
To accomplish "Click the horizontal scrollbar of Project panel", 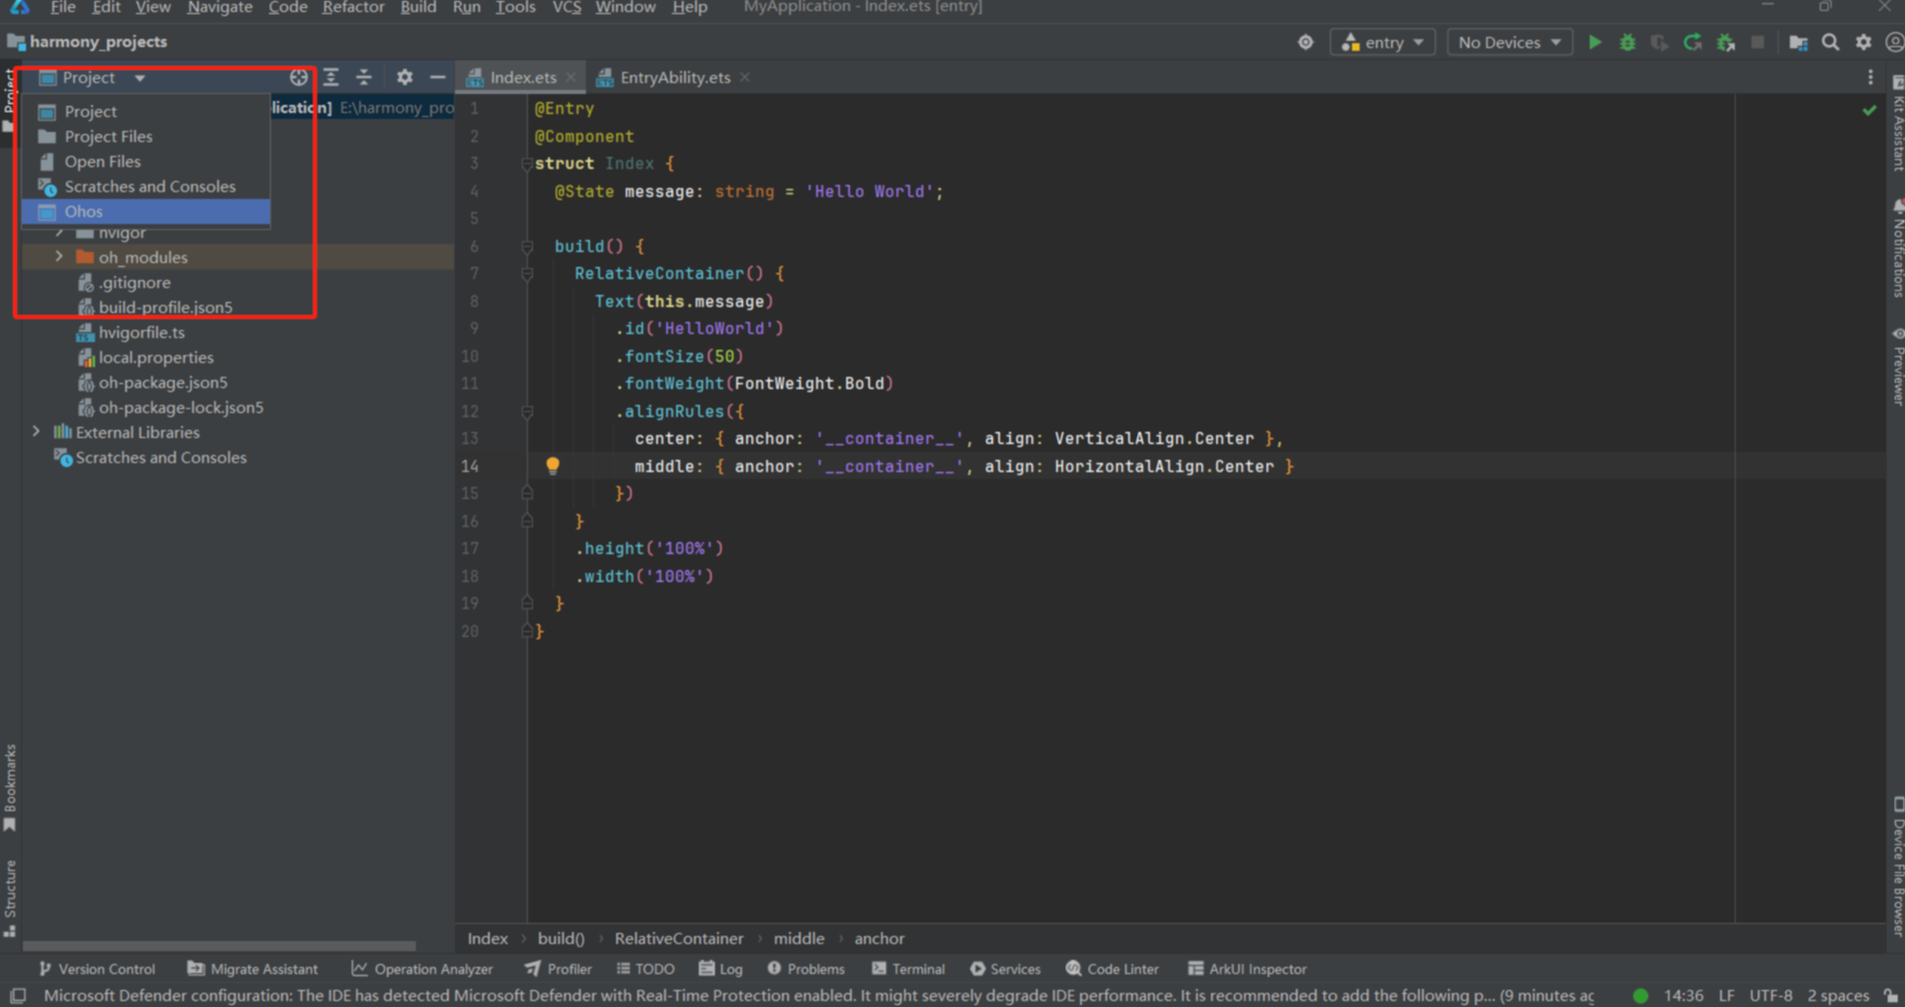I will point(219,945).
